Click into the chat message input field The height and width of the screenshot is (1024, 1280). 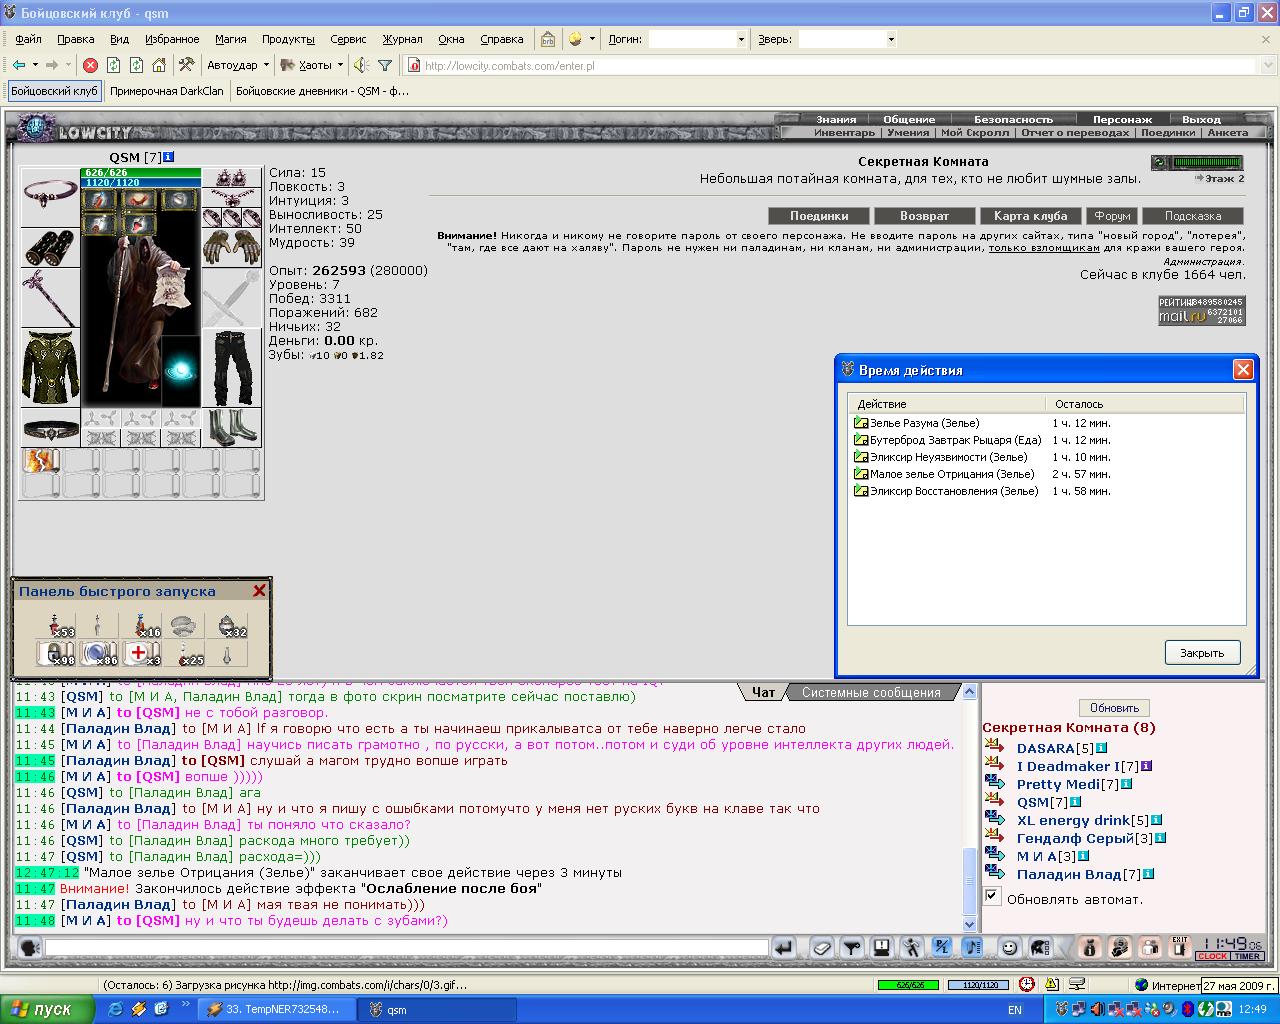[406, 947]
